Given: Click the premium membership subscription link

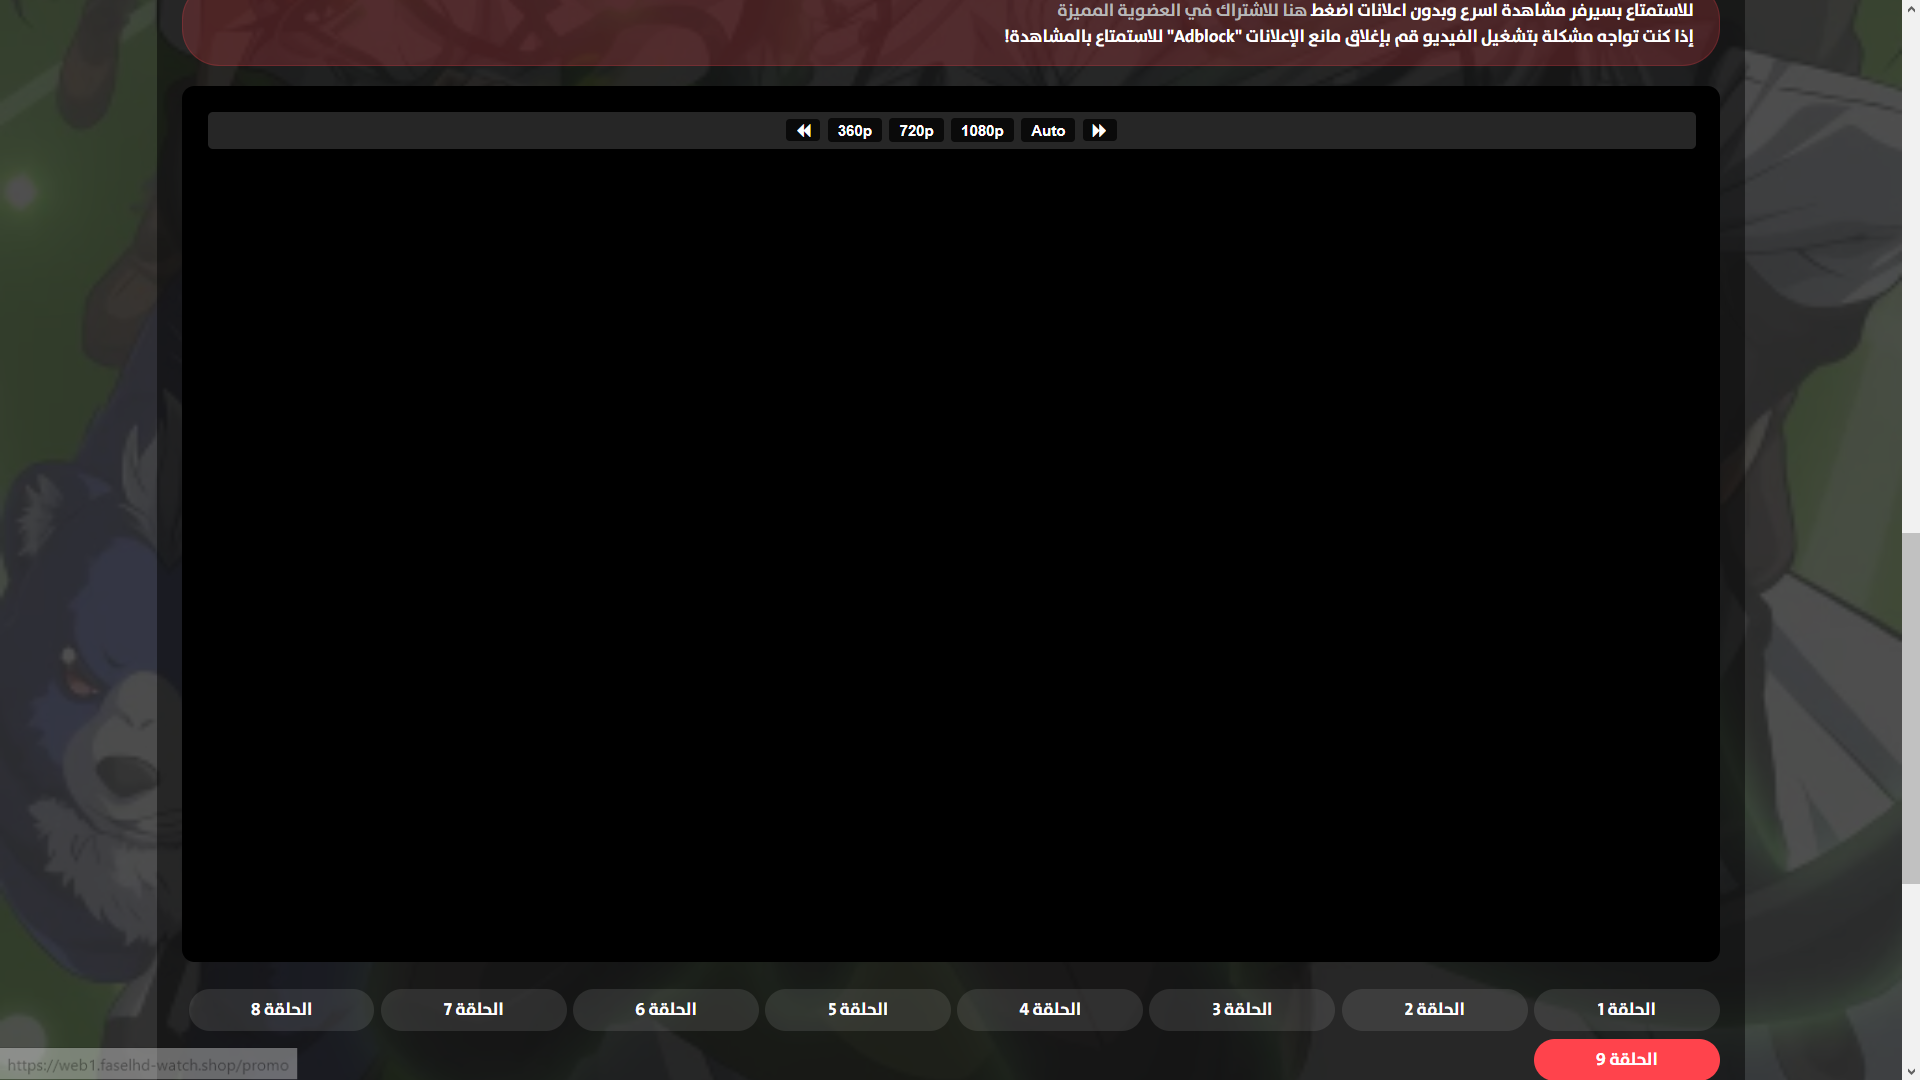Looking at the screenshot, I should [x=1182, y=11].
